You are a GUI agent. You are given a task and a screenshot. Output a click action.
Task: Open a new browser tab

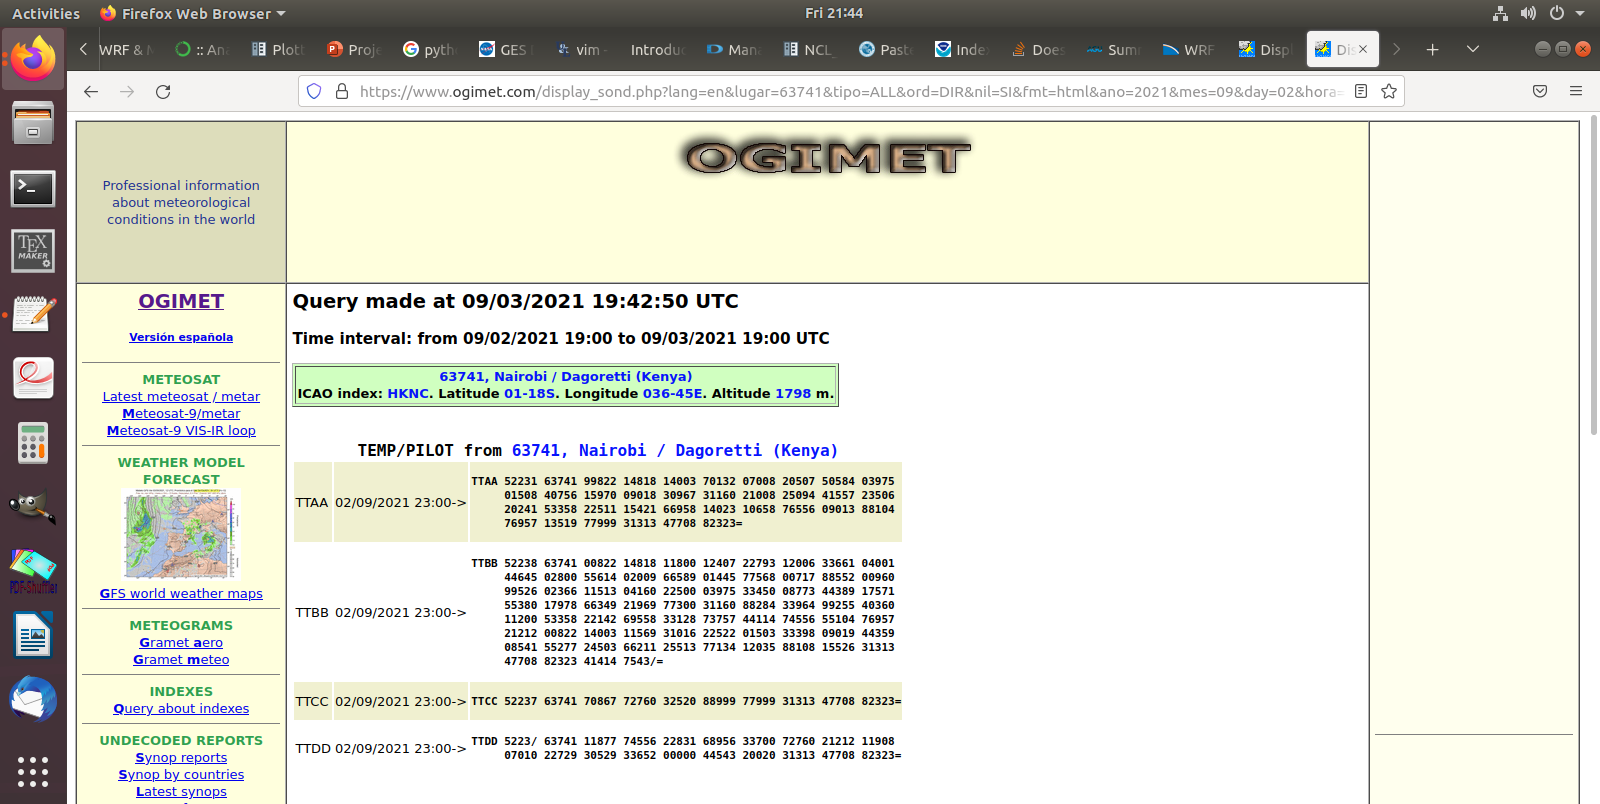1432,49
